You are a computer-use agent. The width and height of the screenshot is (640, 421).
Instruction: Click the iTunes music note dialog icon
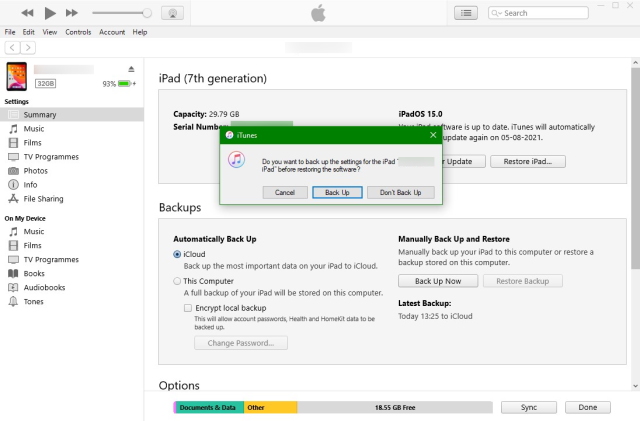236,160
